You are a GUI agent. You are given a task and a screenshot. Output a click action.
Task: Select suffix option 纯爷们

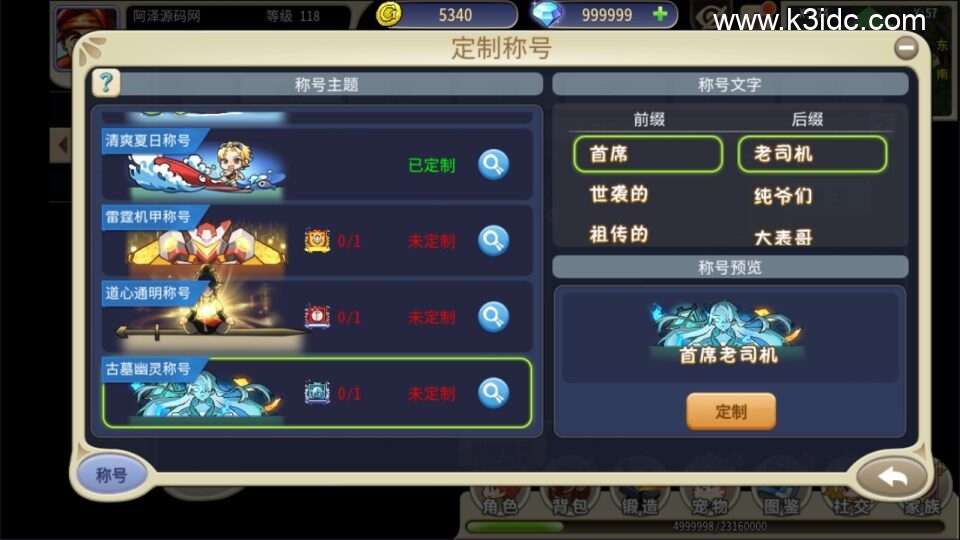783,196
